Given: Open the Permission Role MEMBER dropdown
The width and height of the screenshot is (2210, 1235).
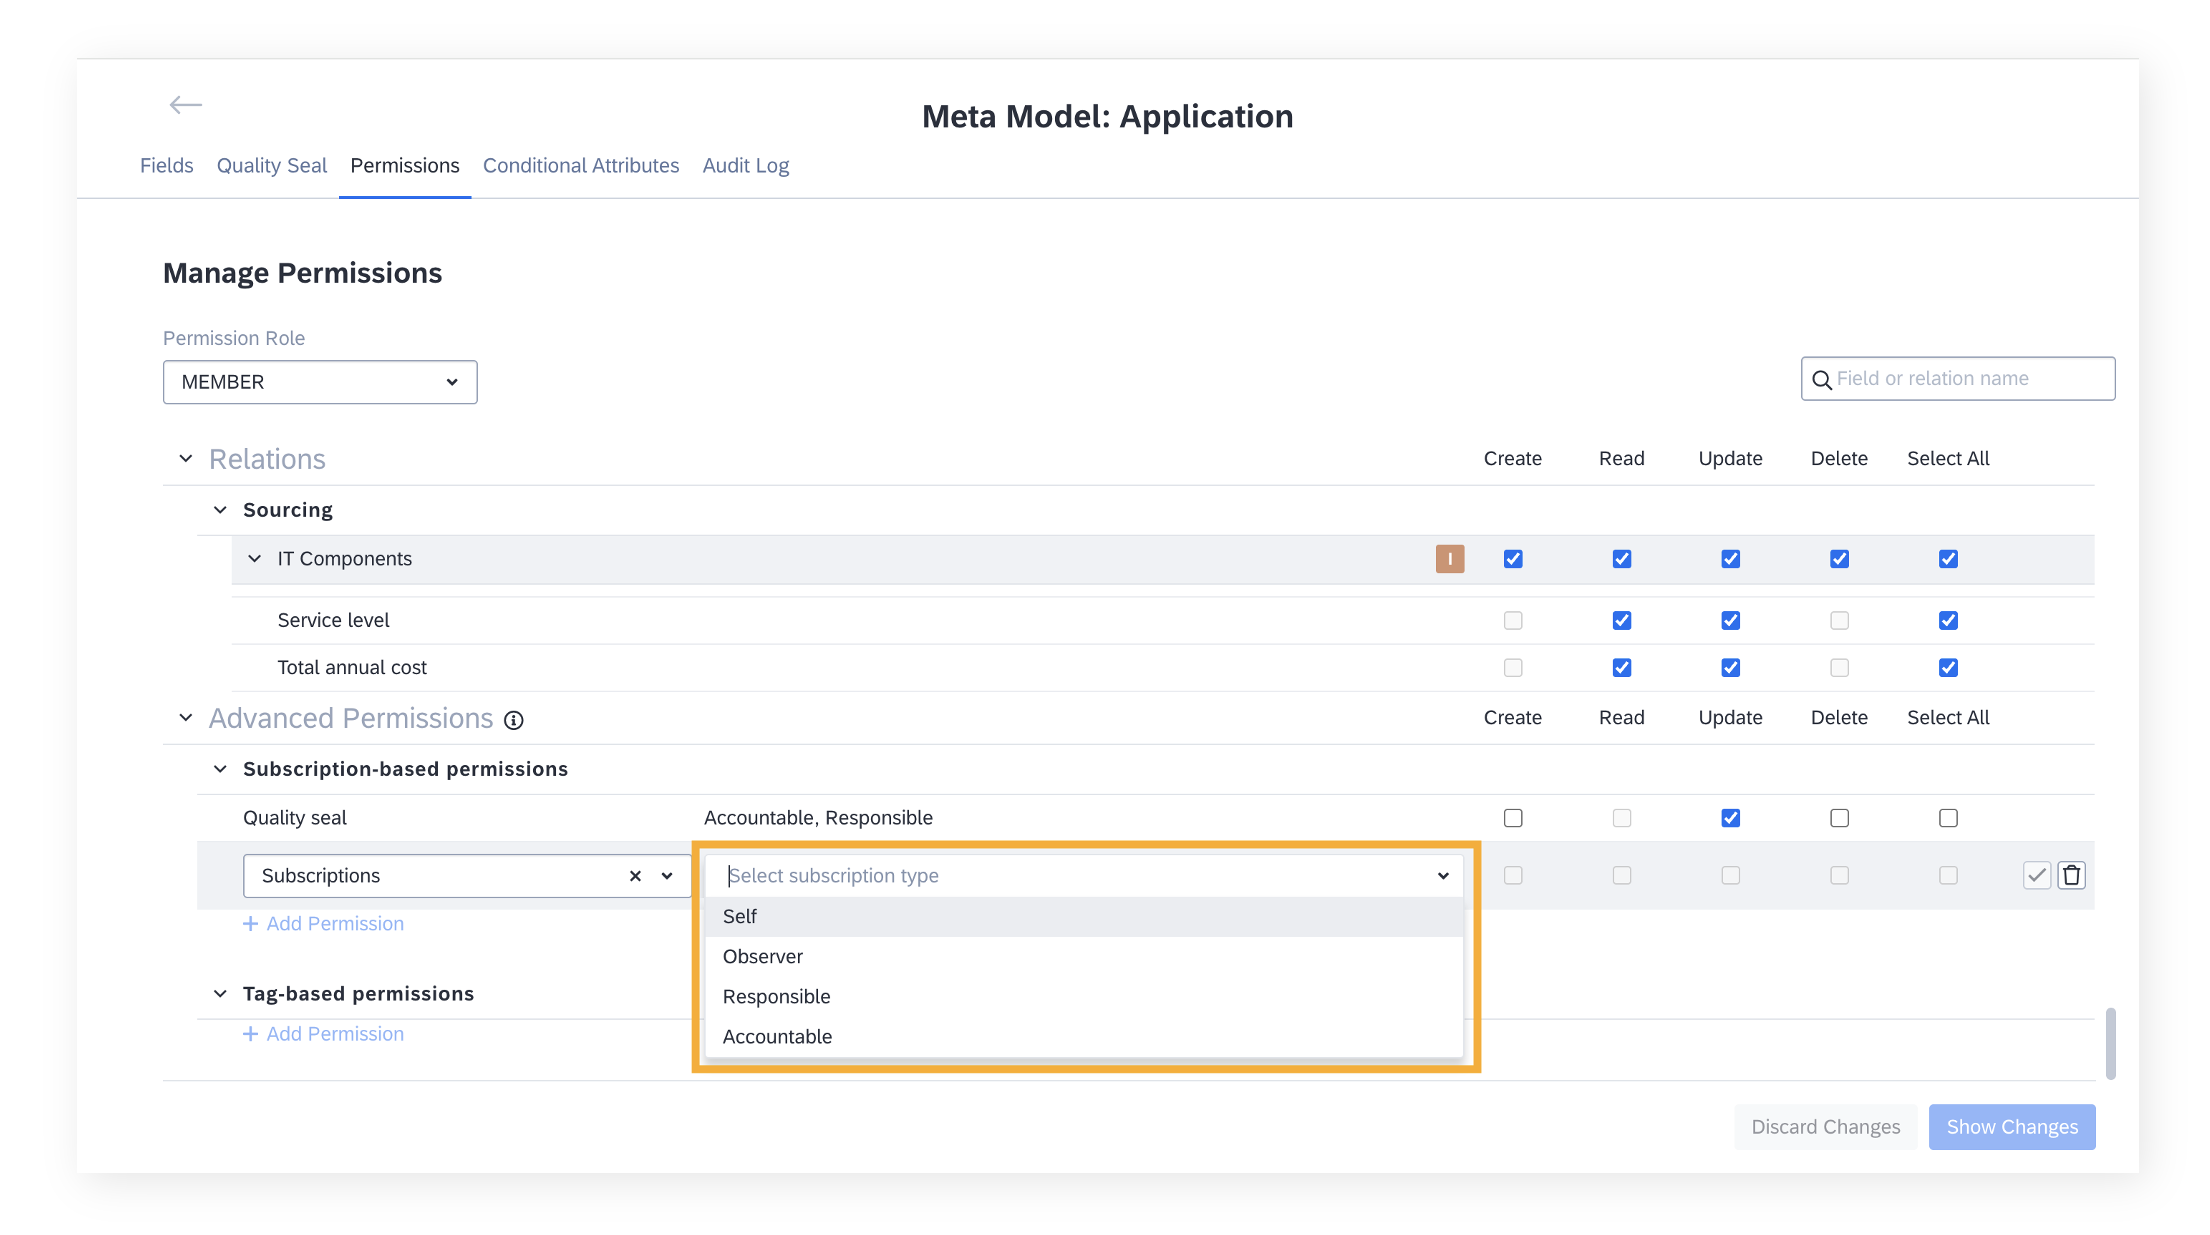Looking at the screenshot, I should (x=320, y=382).
